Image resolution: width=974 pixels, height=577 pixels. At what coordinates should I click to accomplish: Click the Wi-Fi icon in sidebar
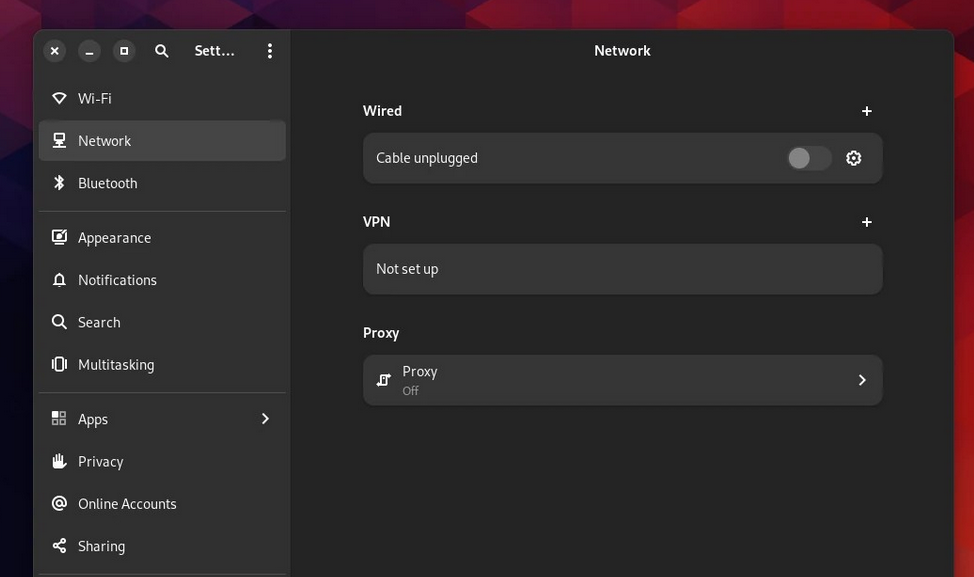pyautogui.click(x=59, y=98)
